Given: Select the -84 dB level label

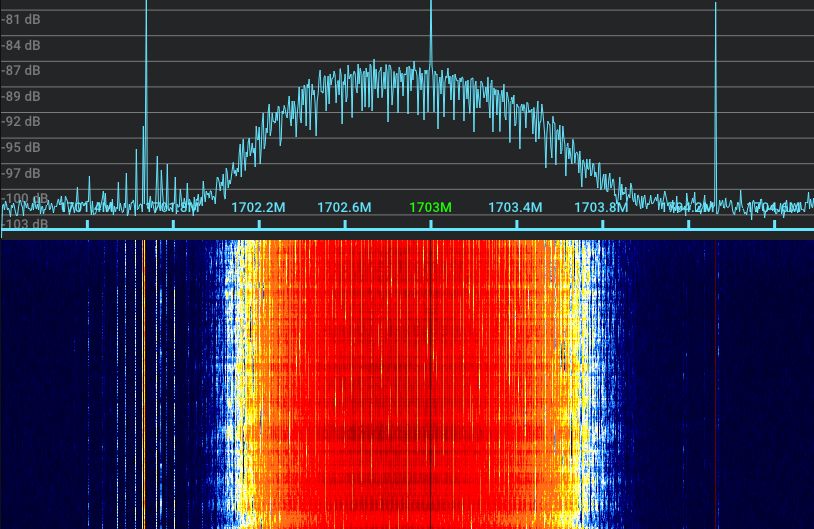Looking at the screenshot, I should point(21,45).
